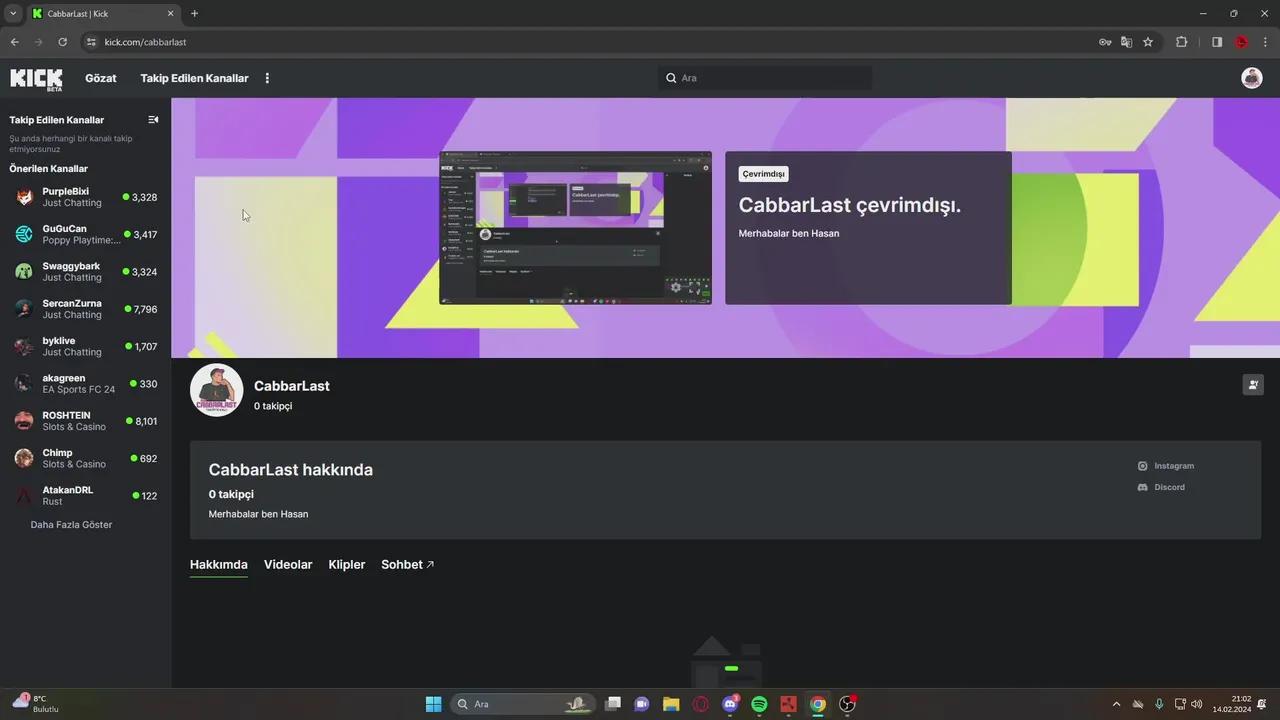The width and height of the screenshot is (1280, 720).
Task: Open Chrome profile red avatar
Action: click(x=1241, y=42)
